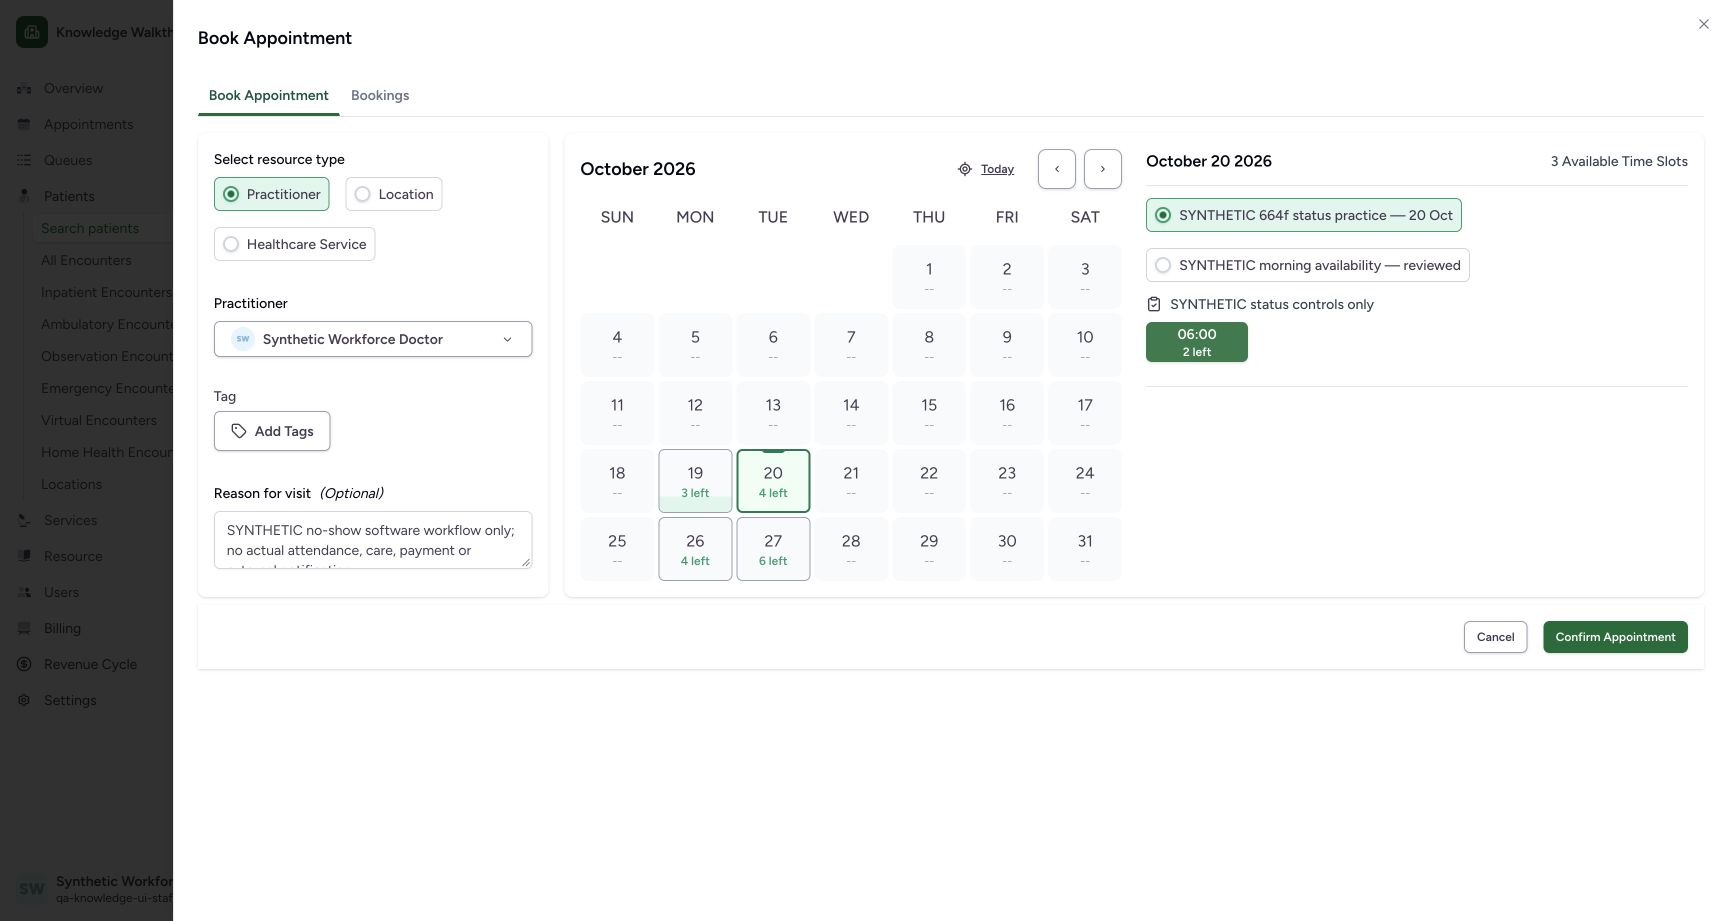This screenshot has width=1728, height=921.
Task: Select October 27 with 6 left
Action: point(773,549)
